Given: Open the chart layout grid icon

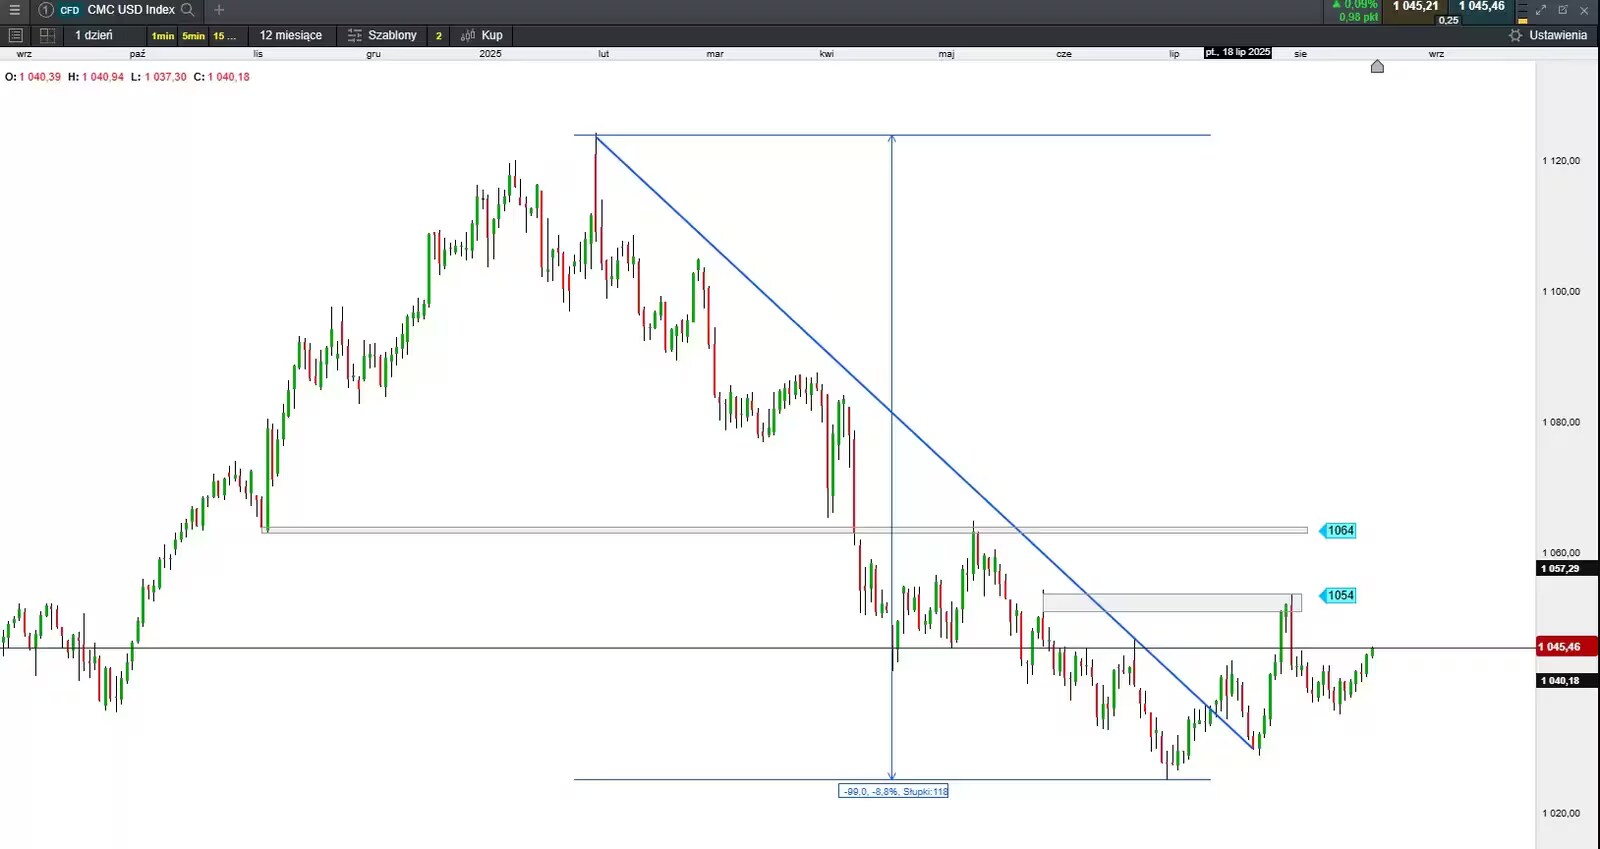Looking at the screenshot, I should 47,35.
